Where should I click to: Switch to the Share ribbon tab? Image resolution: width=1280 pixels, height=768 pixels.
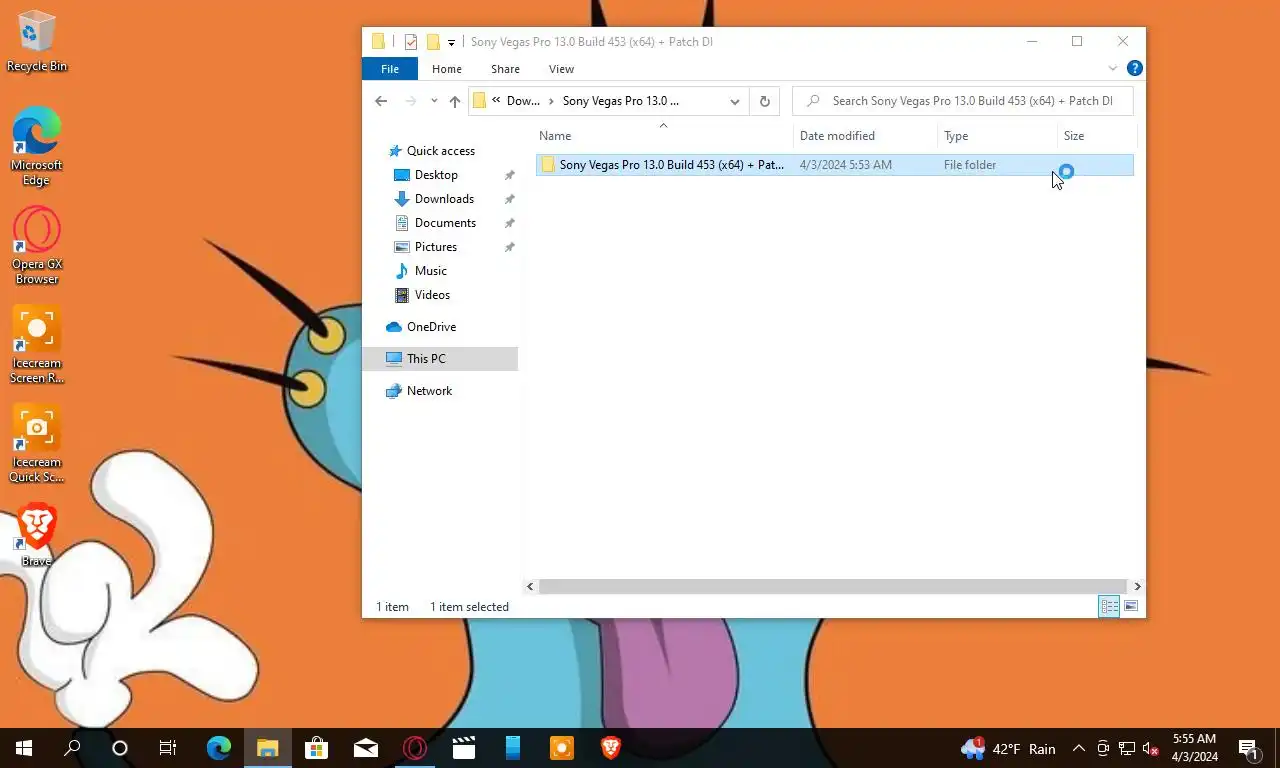[x=505, y=69]
